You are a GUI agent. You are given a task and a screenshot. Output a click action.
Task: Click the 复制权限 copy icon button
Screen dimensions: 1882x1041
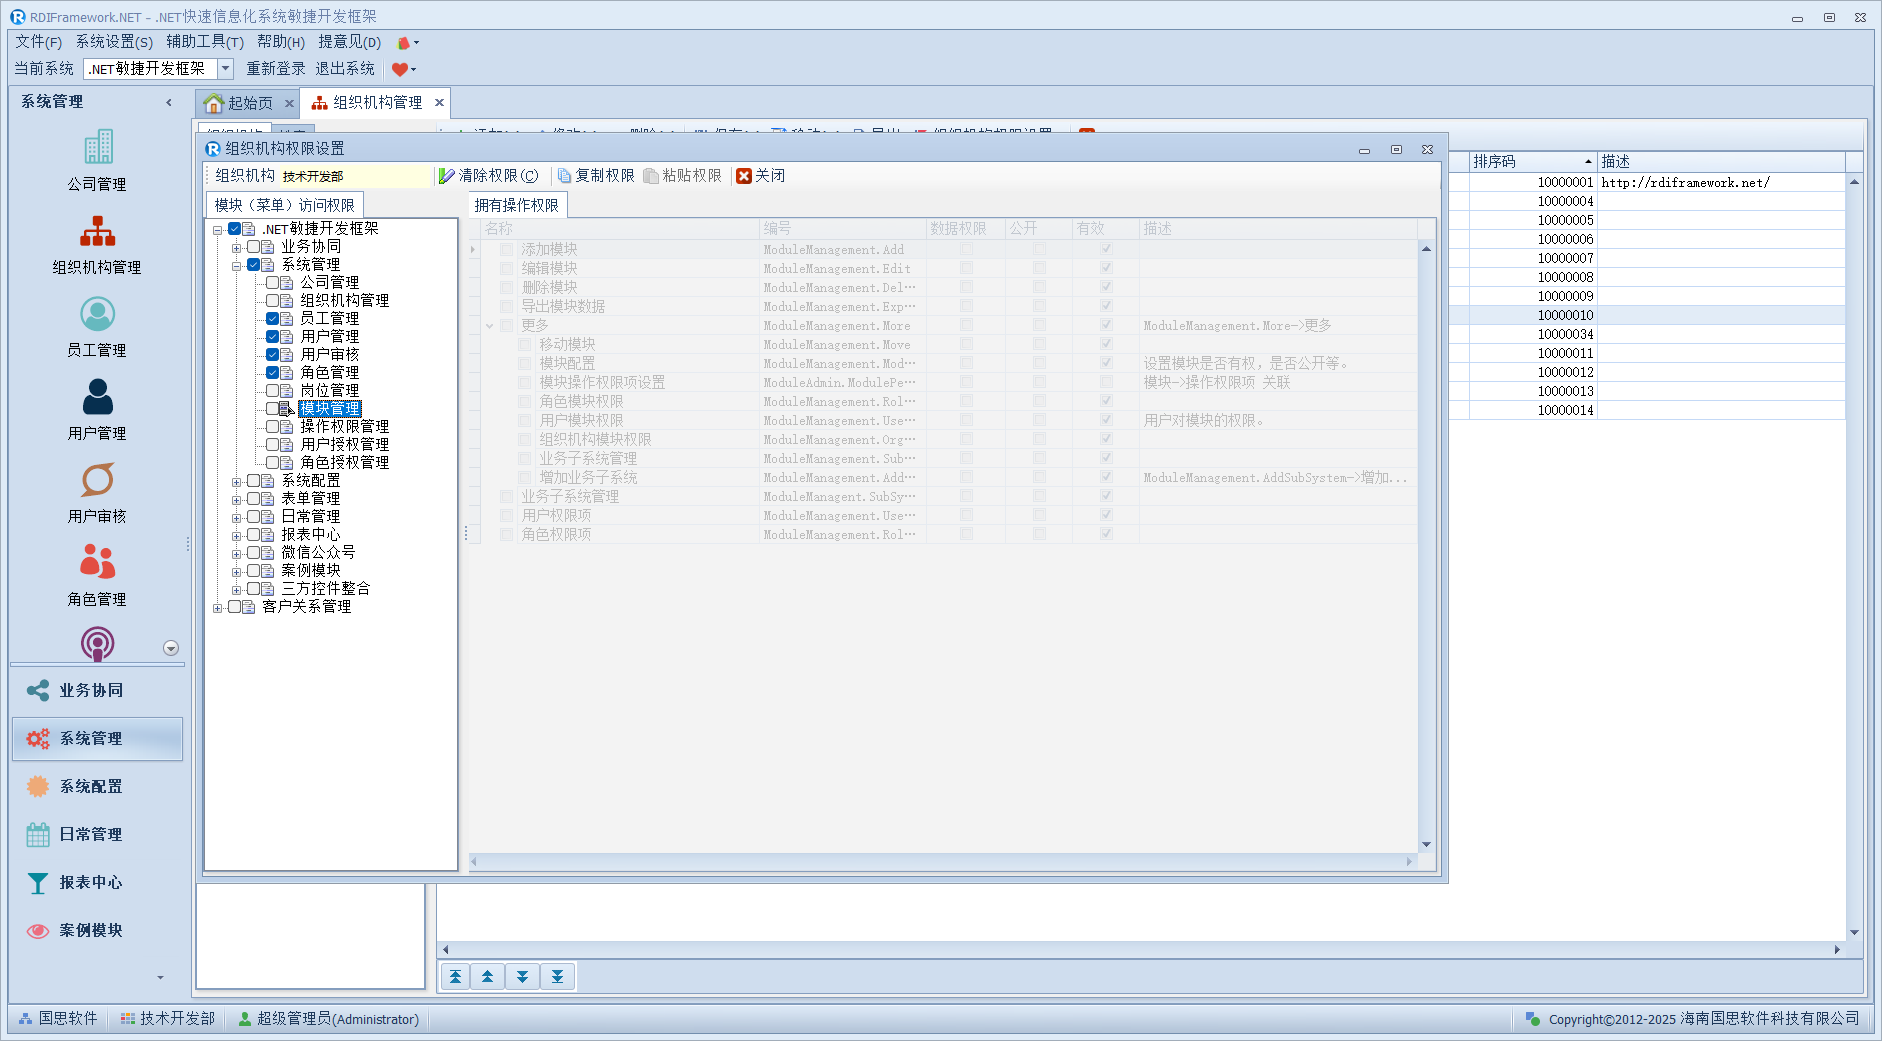596,176
